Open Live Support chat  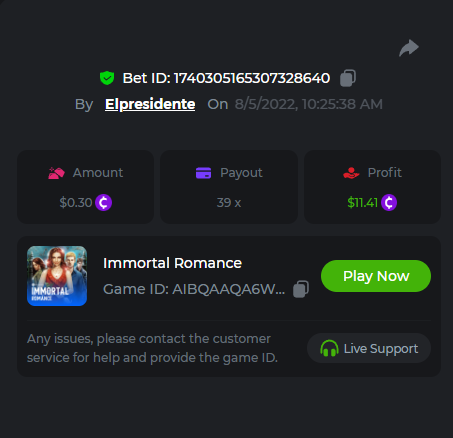coord(369,348)
